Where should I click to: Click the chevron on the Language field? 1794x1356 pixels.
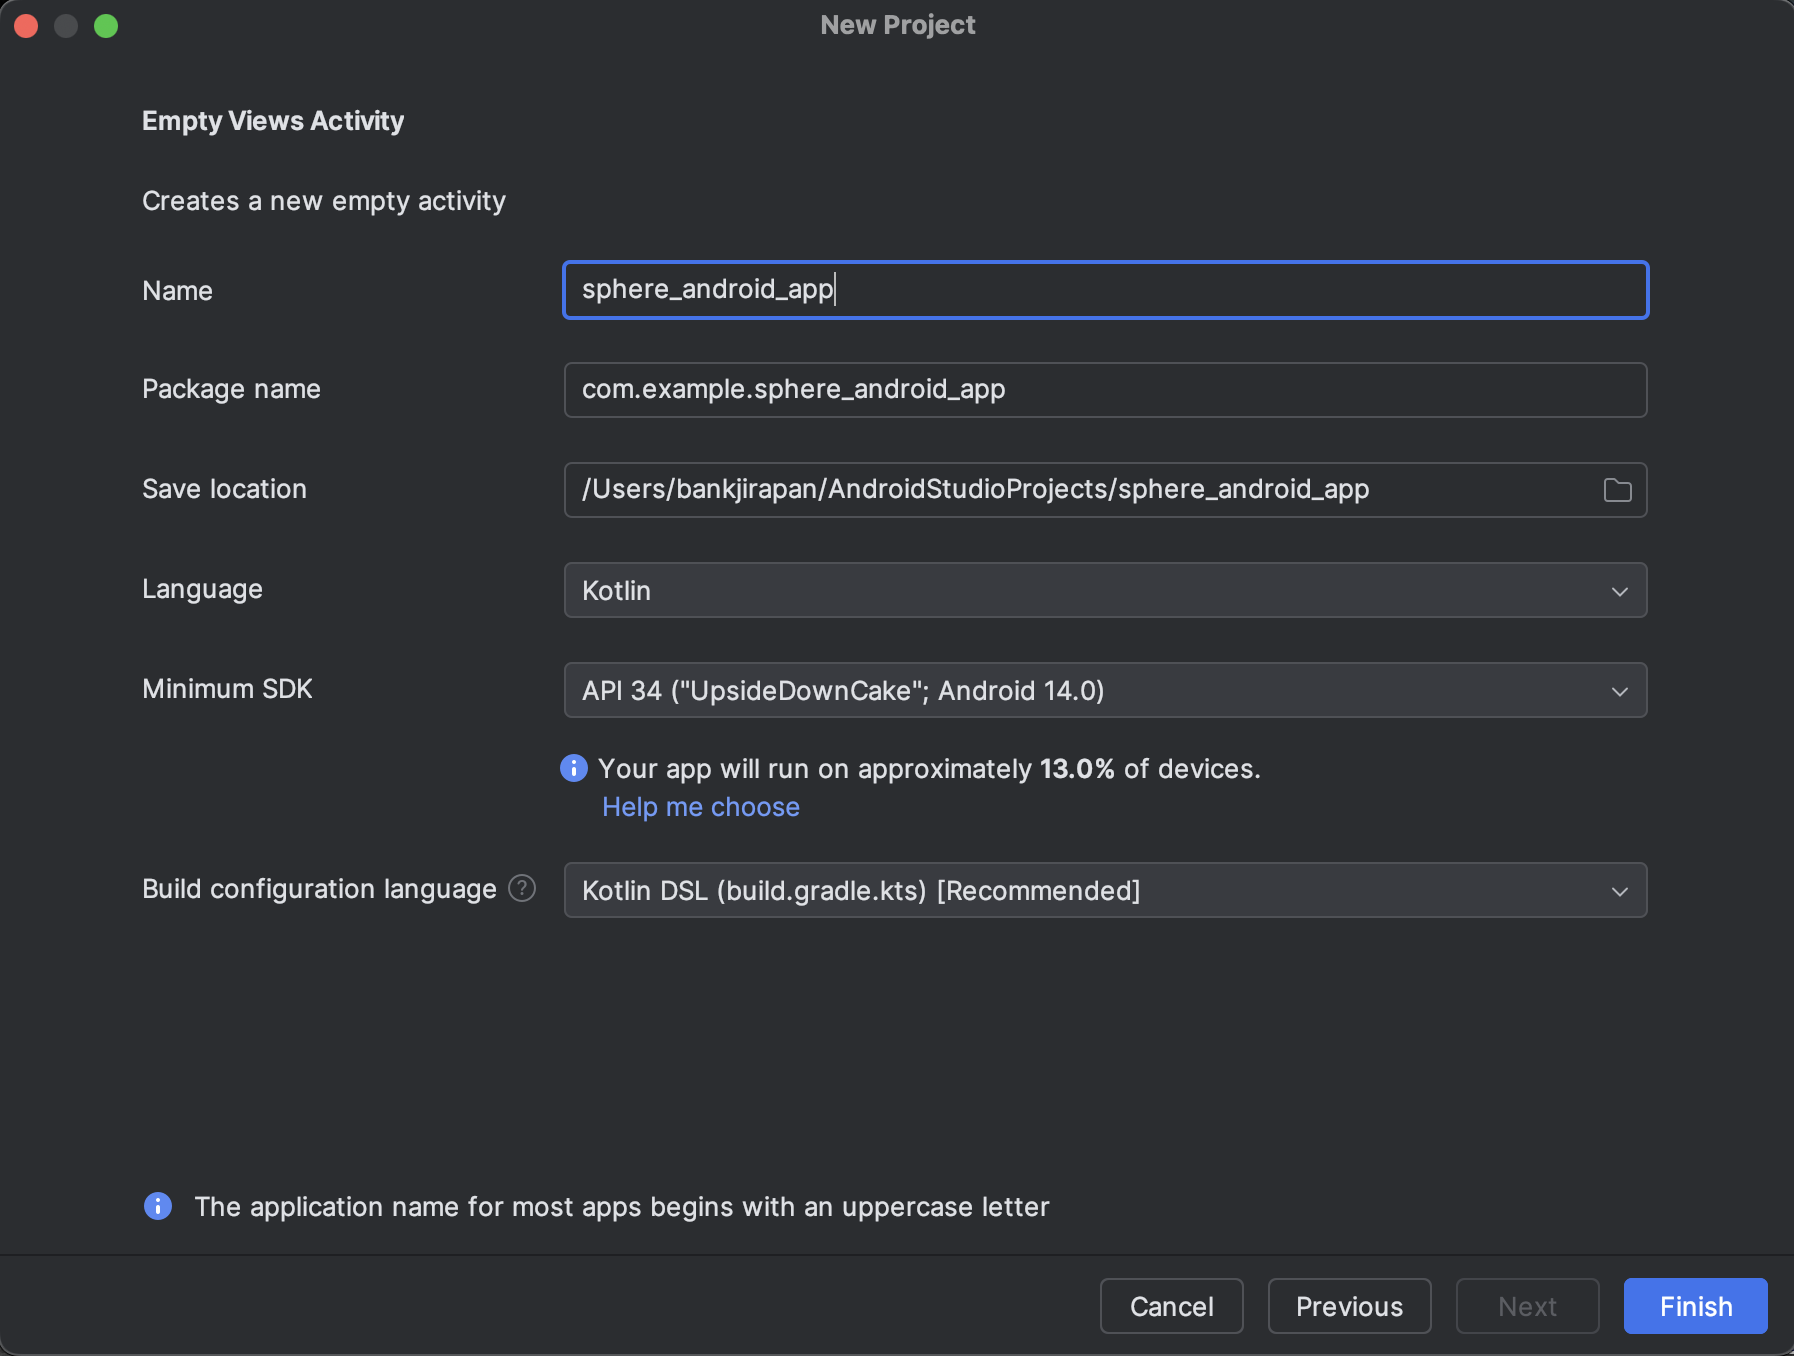pyautogui.click(x=1621, y=590)
